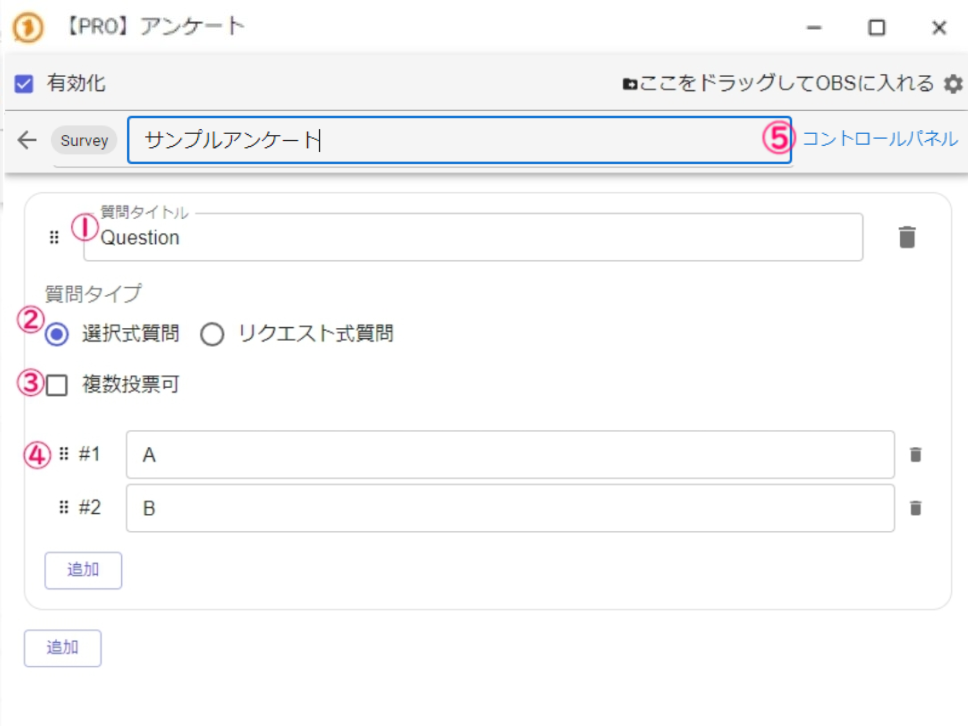Delete option #1 using its trash icon

coord(915,455)
